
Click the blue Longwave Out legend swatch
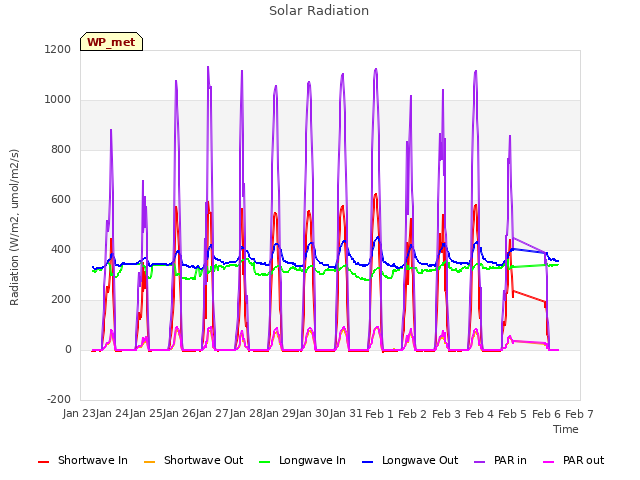367,462
